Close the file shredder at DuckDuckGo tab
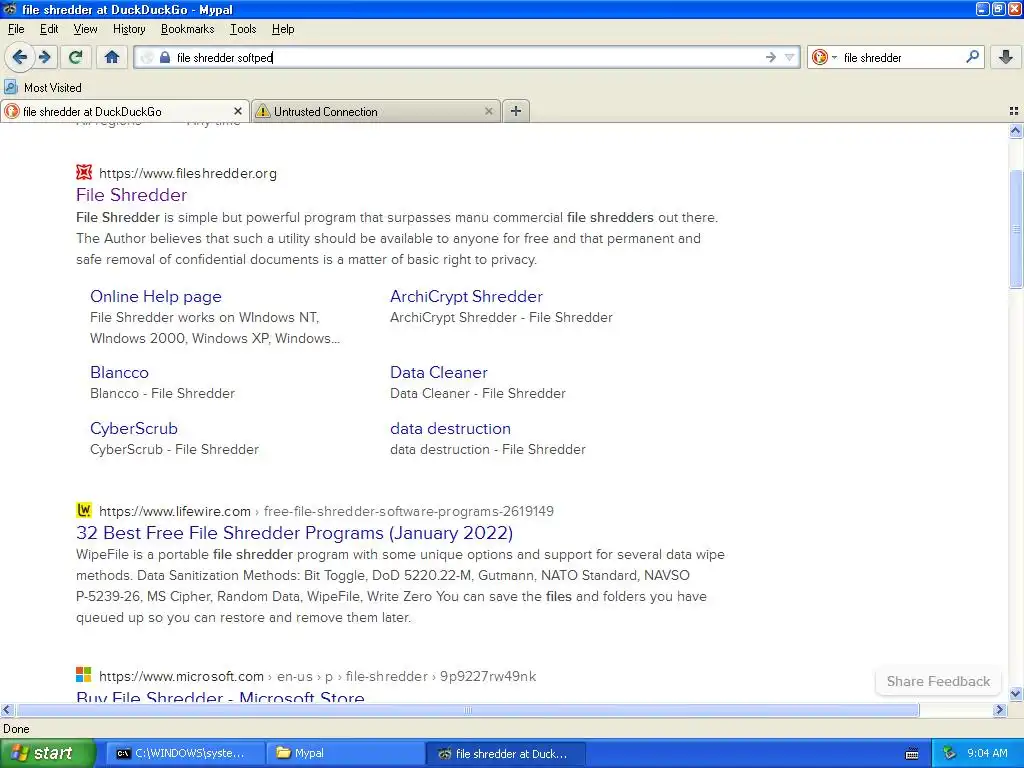The height and width of the screenshot is (768, 1024). pyautogui.click(x=238, y=112)
